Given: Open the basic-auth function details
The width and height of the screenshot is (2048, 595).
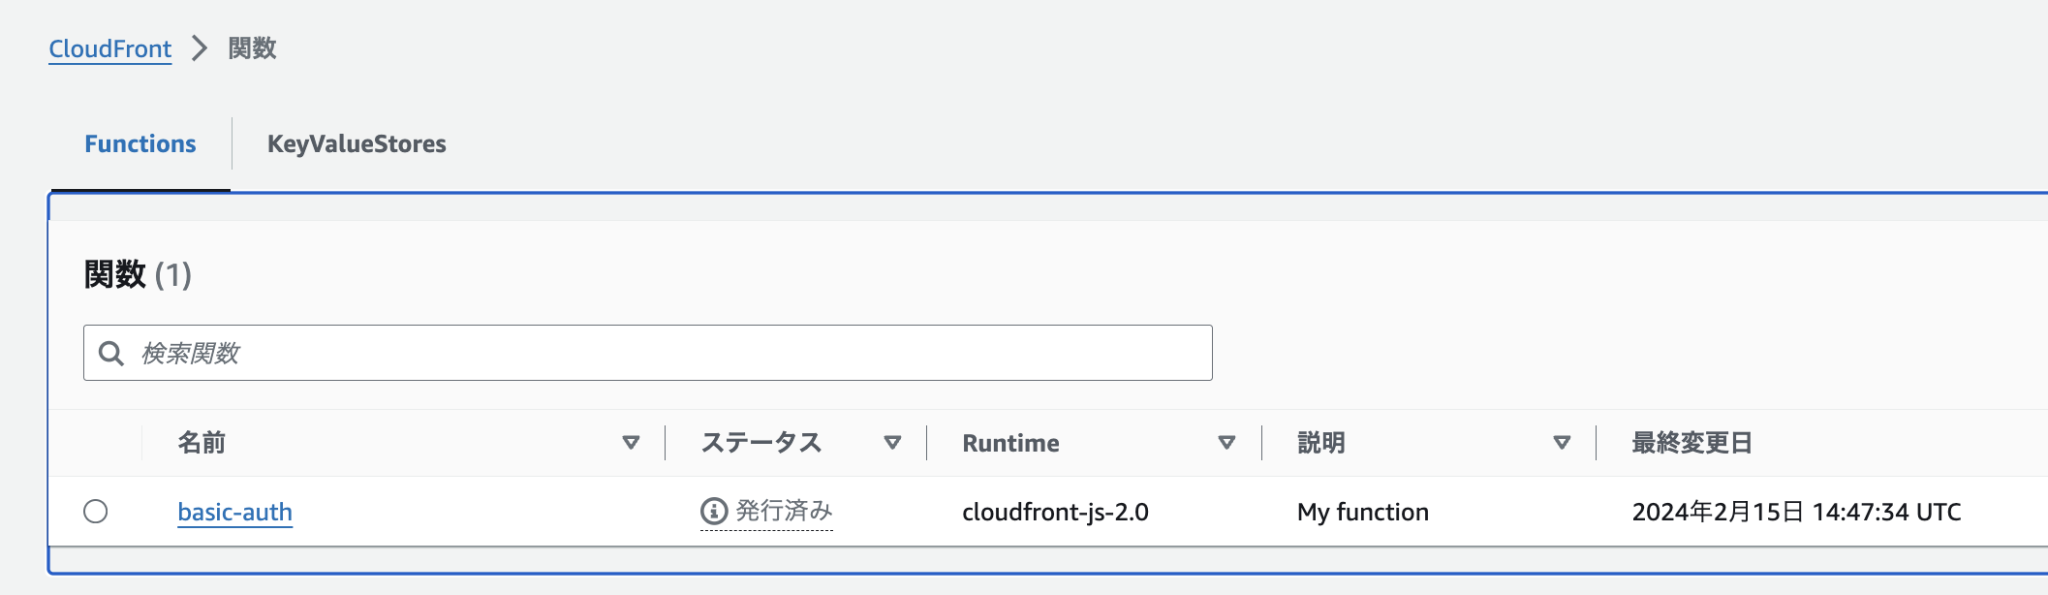Looking at the screenshot, I should 235,511.
